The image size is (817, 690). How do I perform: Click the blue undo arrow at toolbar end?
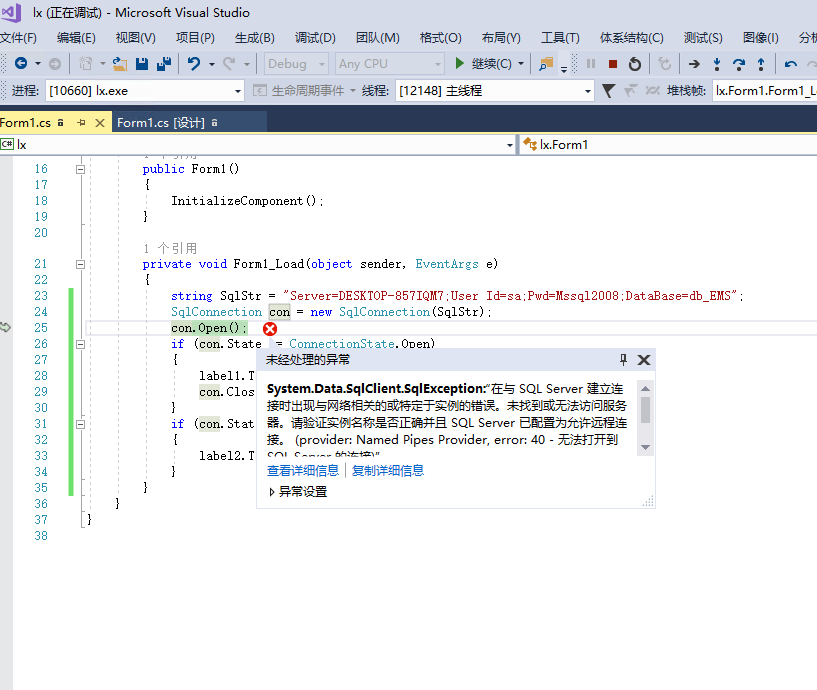[790, 64]
